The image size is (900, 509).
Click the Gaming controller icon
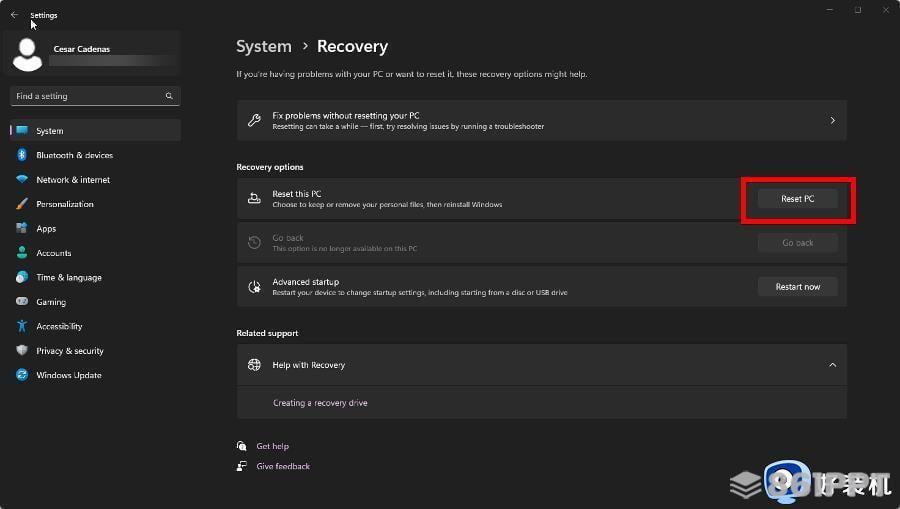[x=22, y=301]
